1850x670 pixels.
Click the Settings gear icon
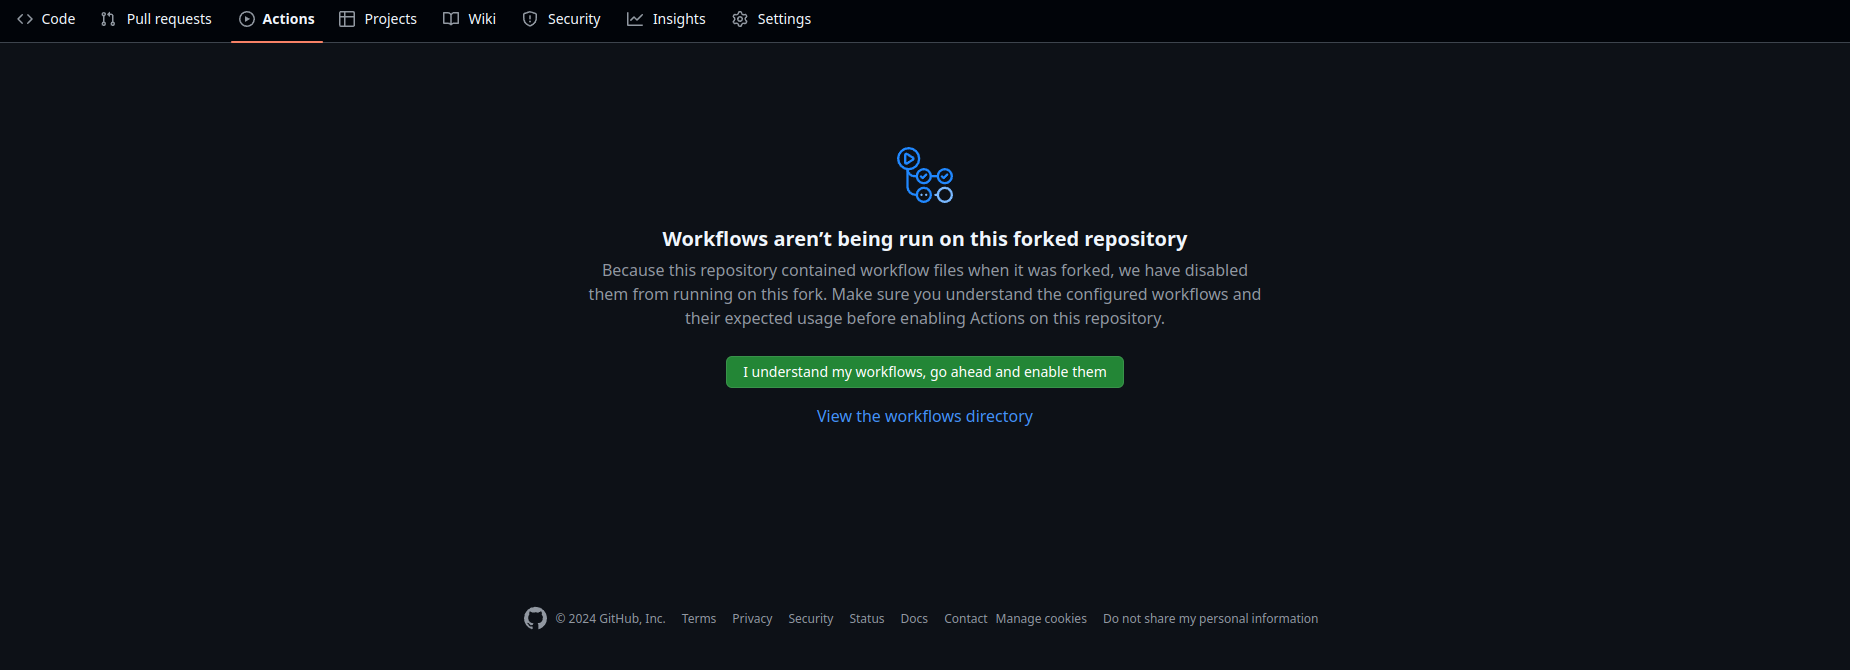click(x=740, y=19)
